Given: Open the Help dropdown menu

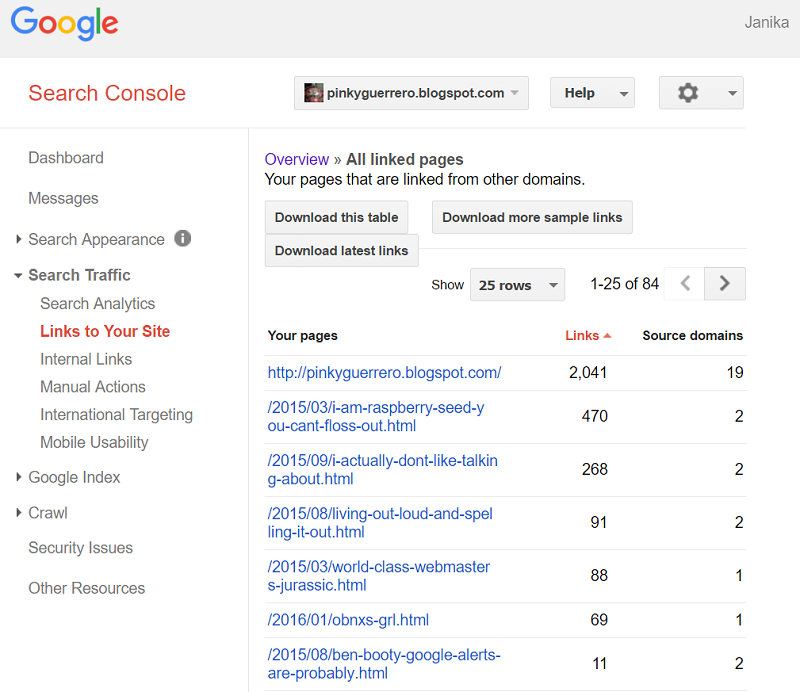Looking at the screenshot, I should pos(592,93).
